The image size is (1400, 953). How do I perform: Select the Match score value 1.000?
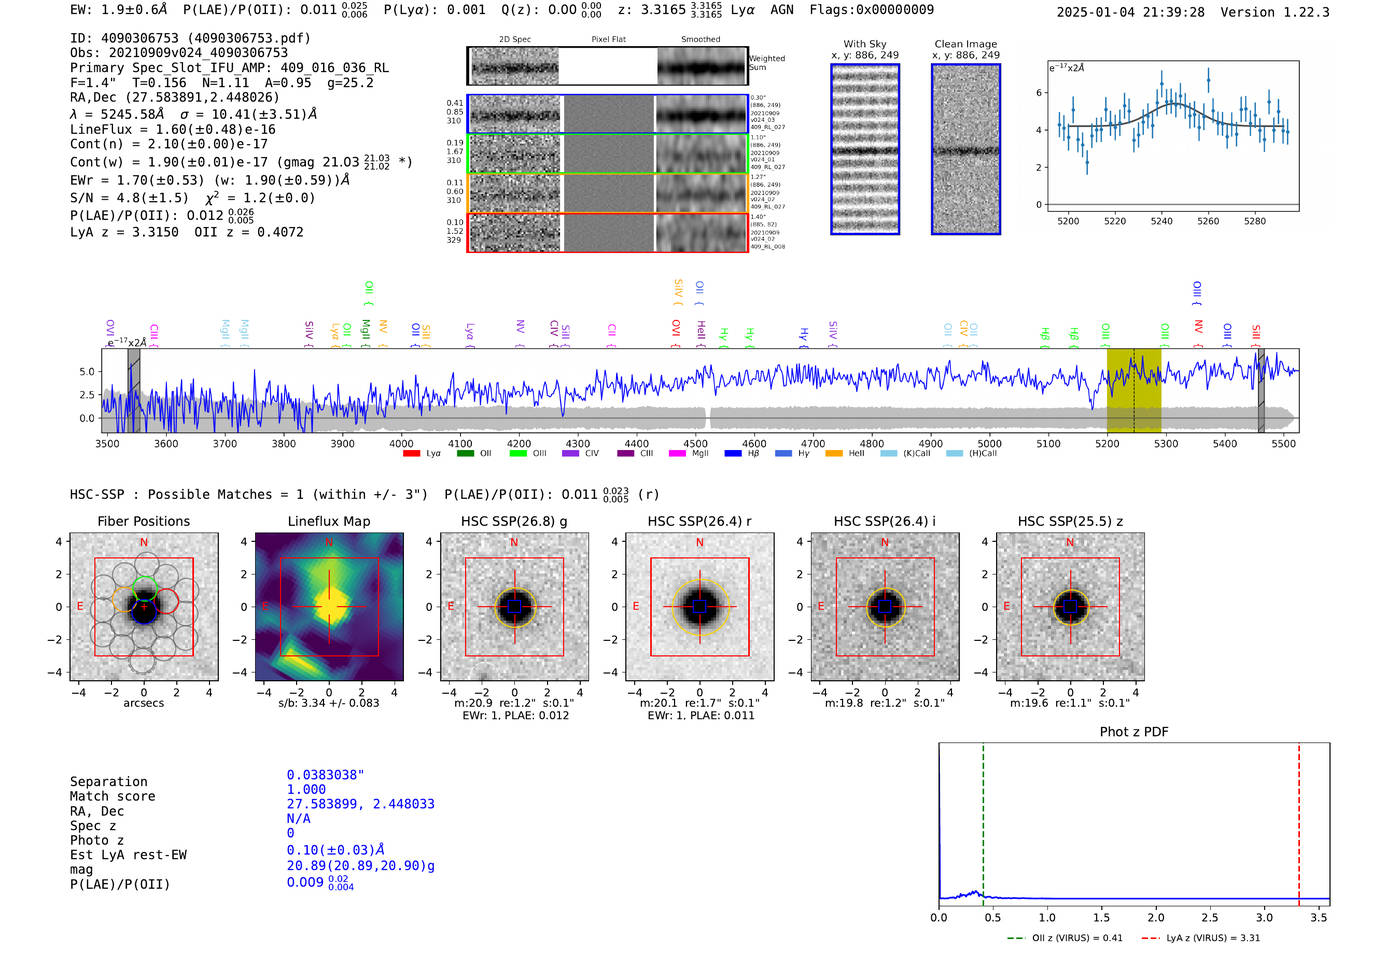[x=306, y=789]
